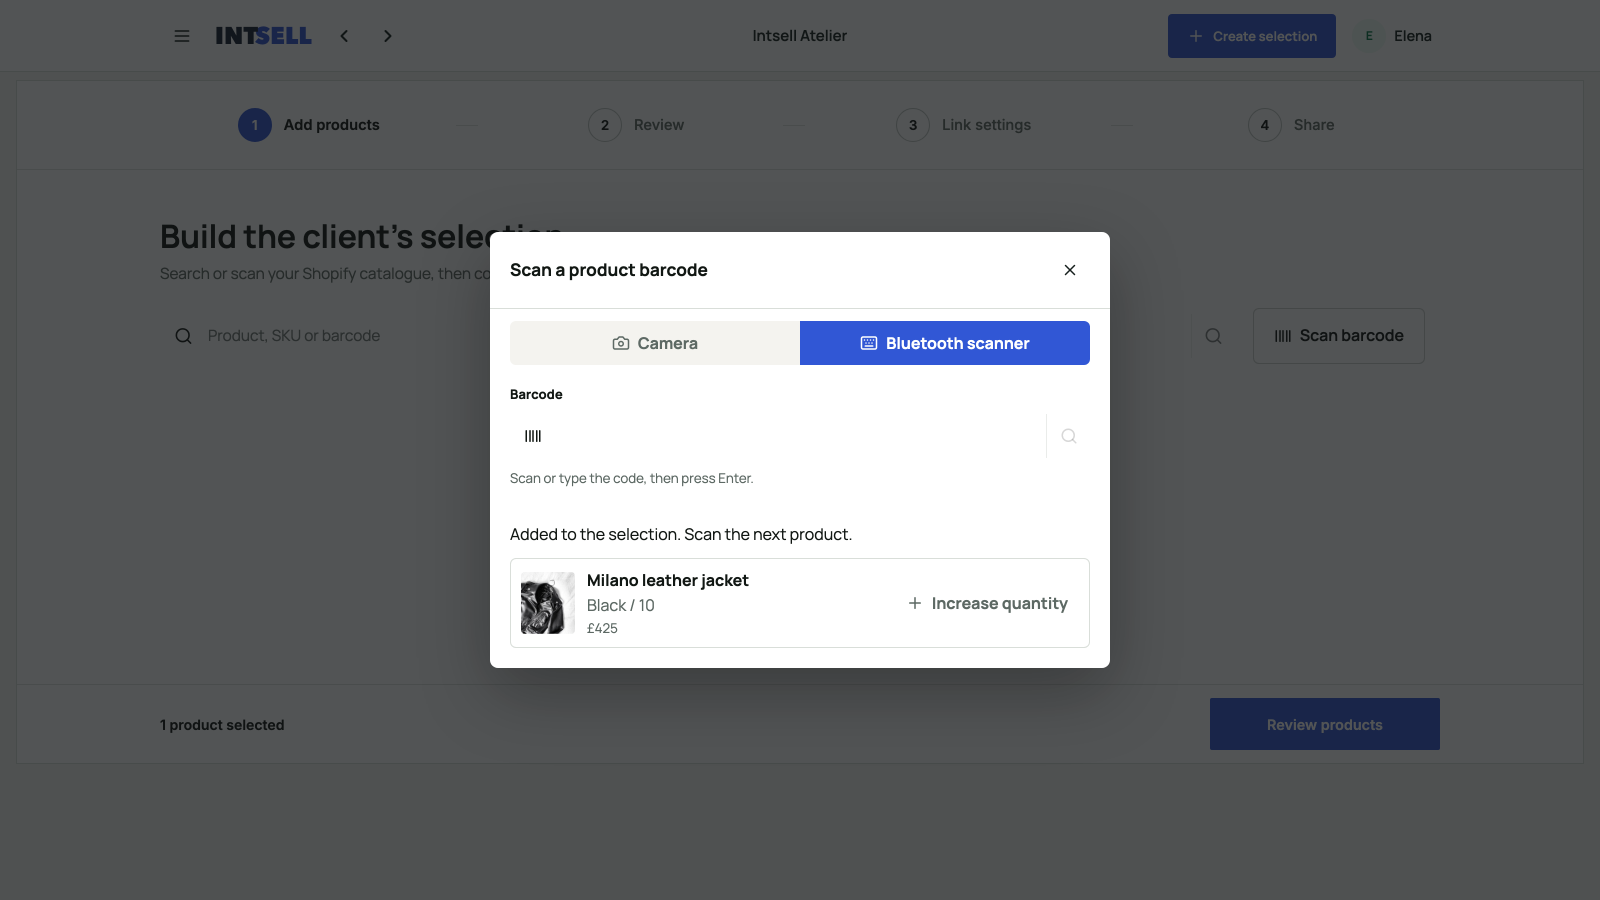Screen dimensions: 1600x900
Task: Click the Milano leather jacket product name
Action: 668,580
